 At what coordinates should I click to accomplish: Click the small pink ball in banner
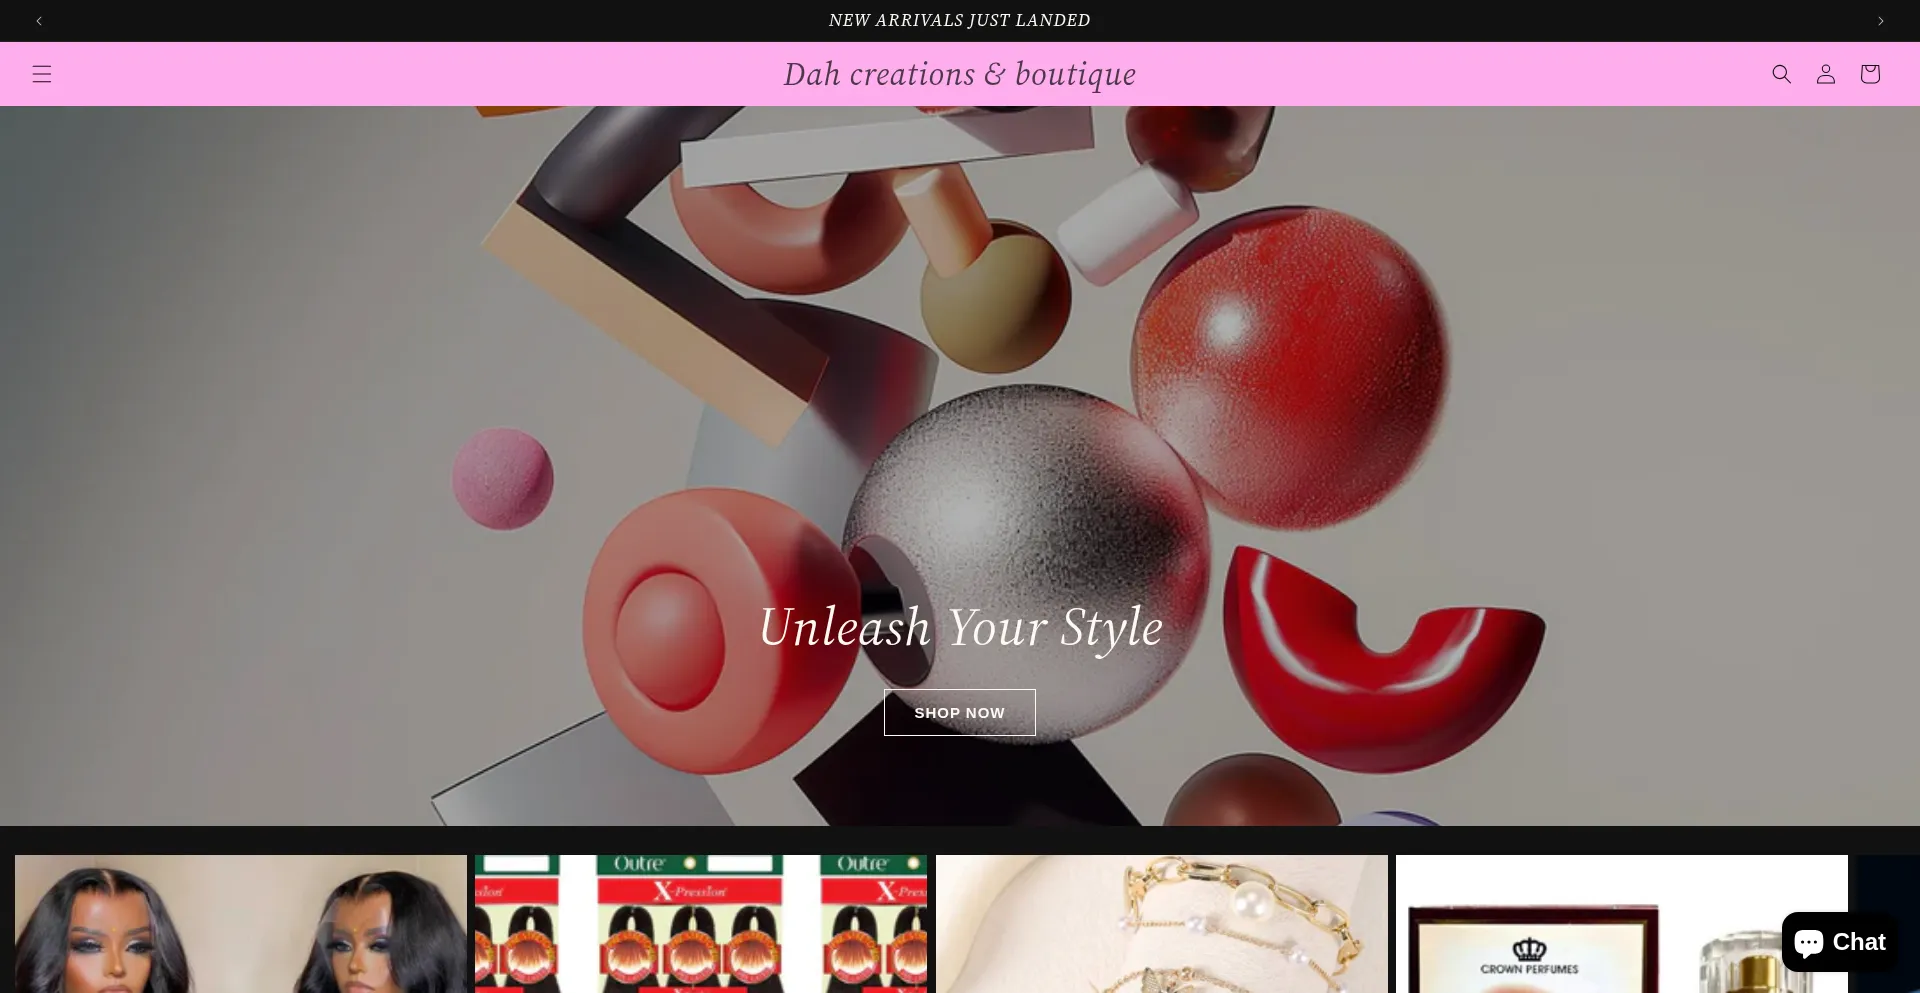point(502,478)
